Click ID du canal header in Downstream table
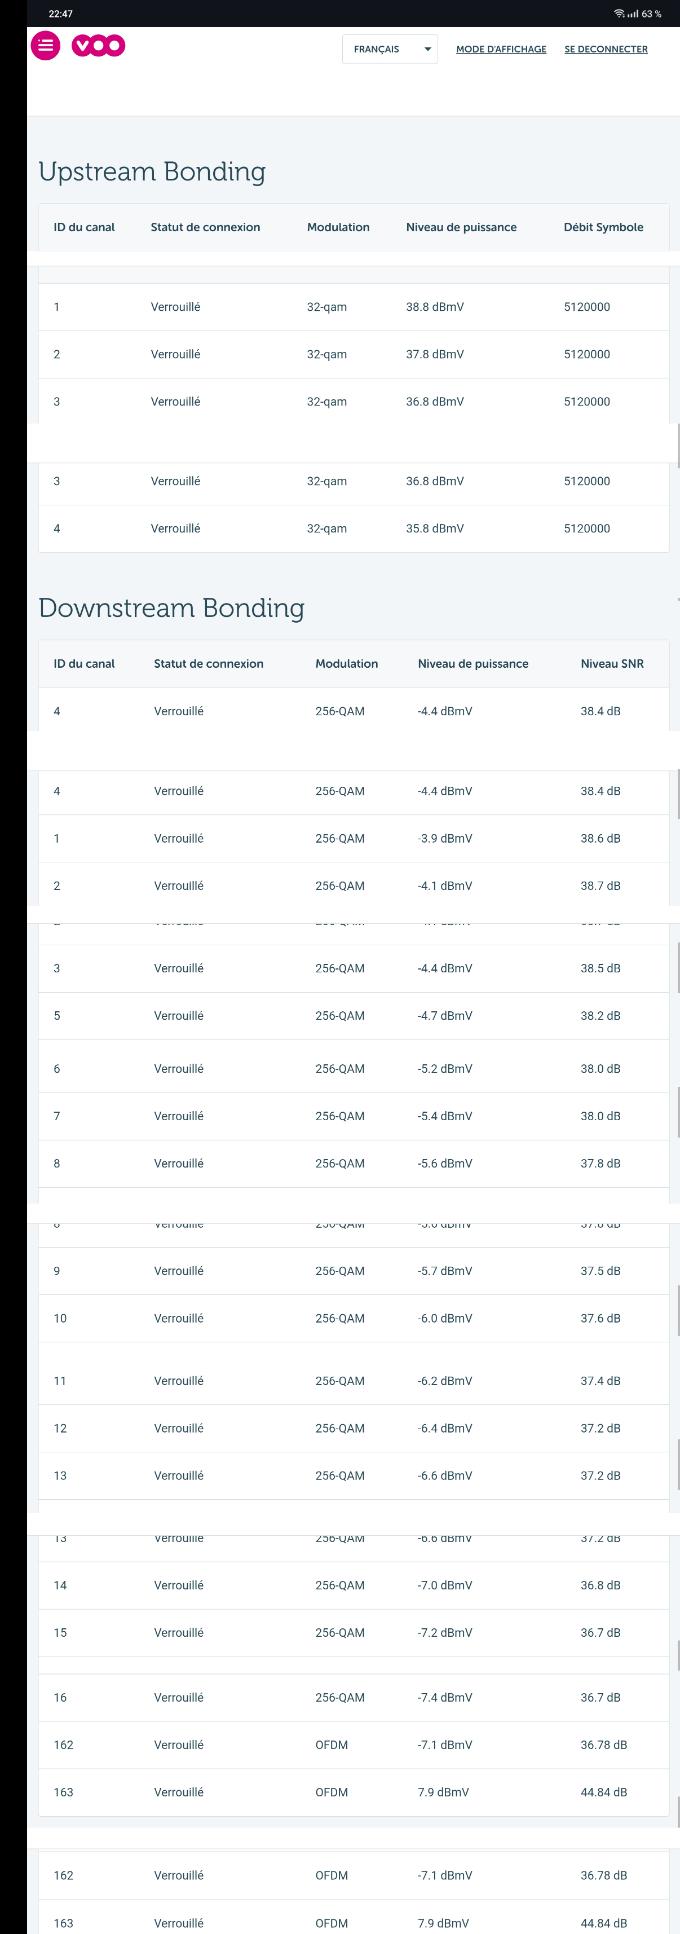 pos(84,663)
